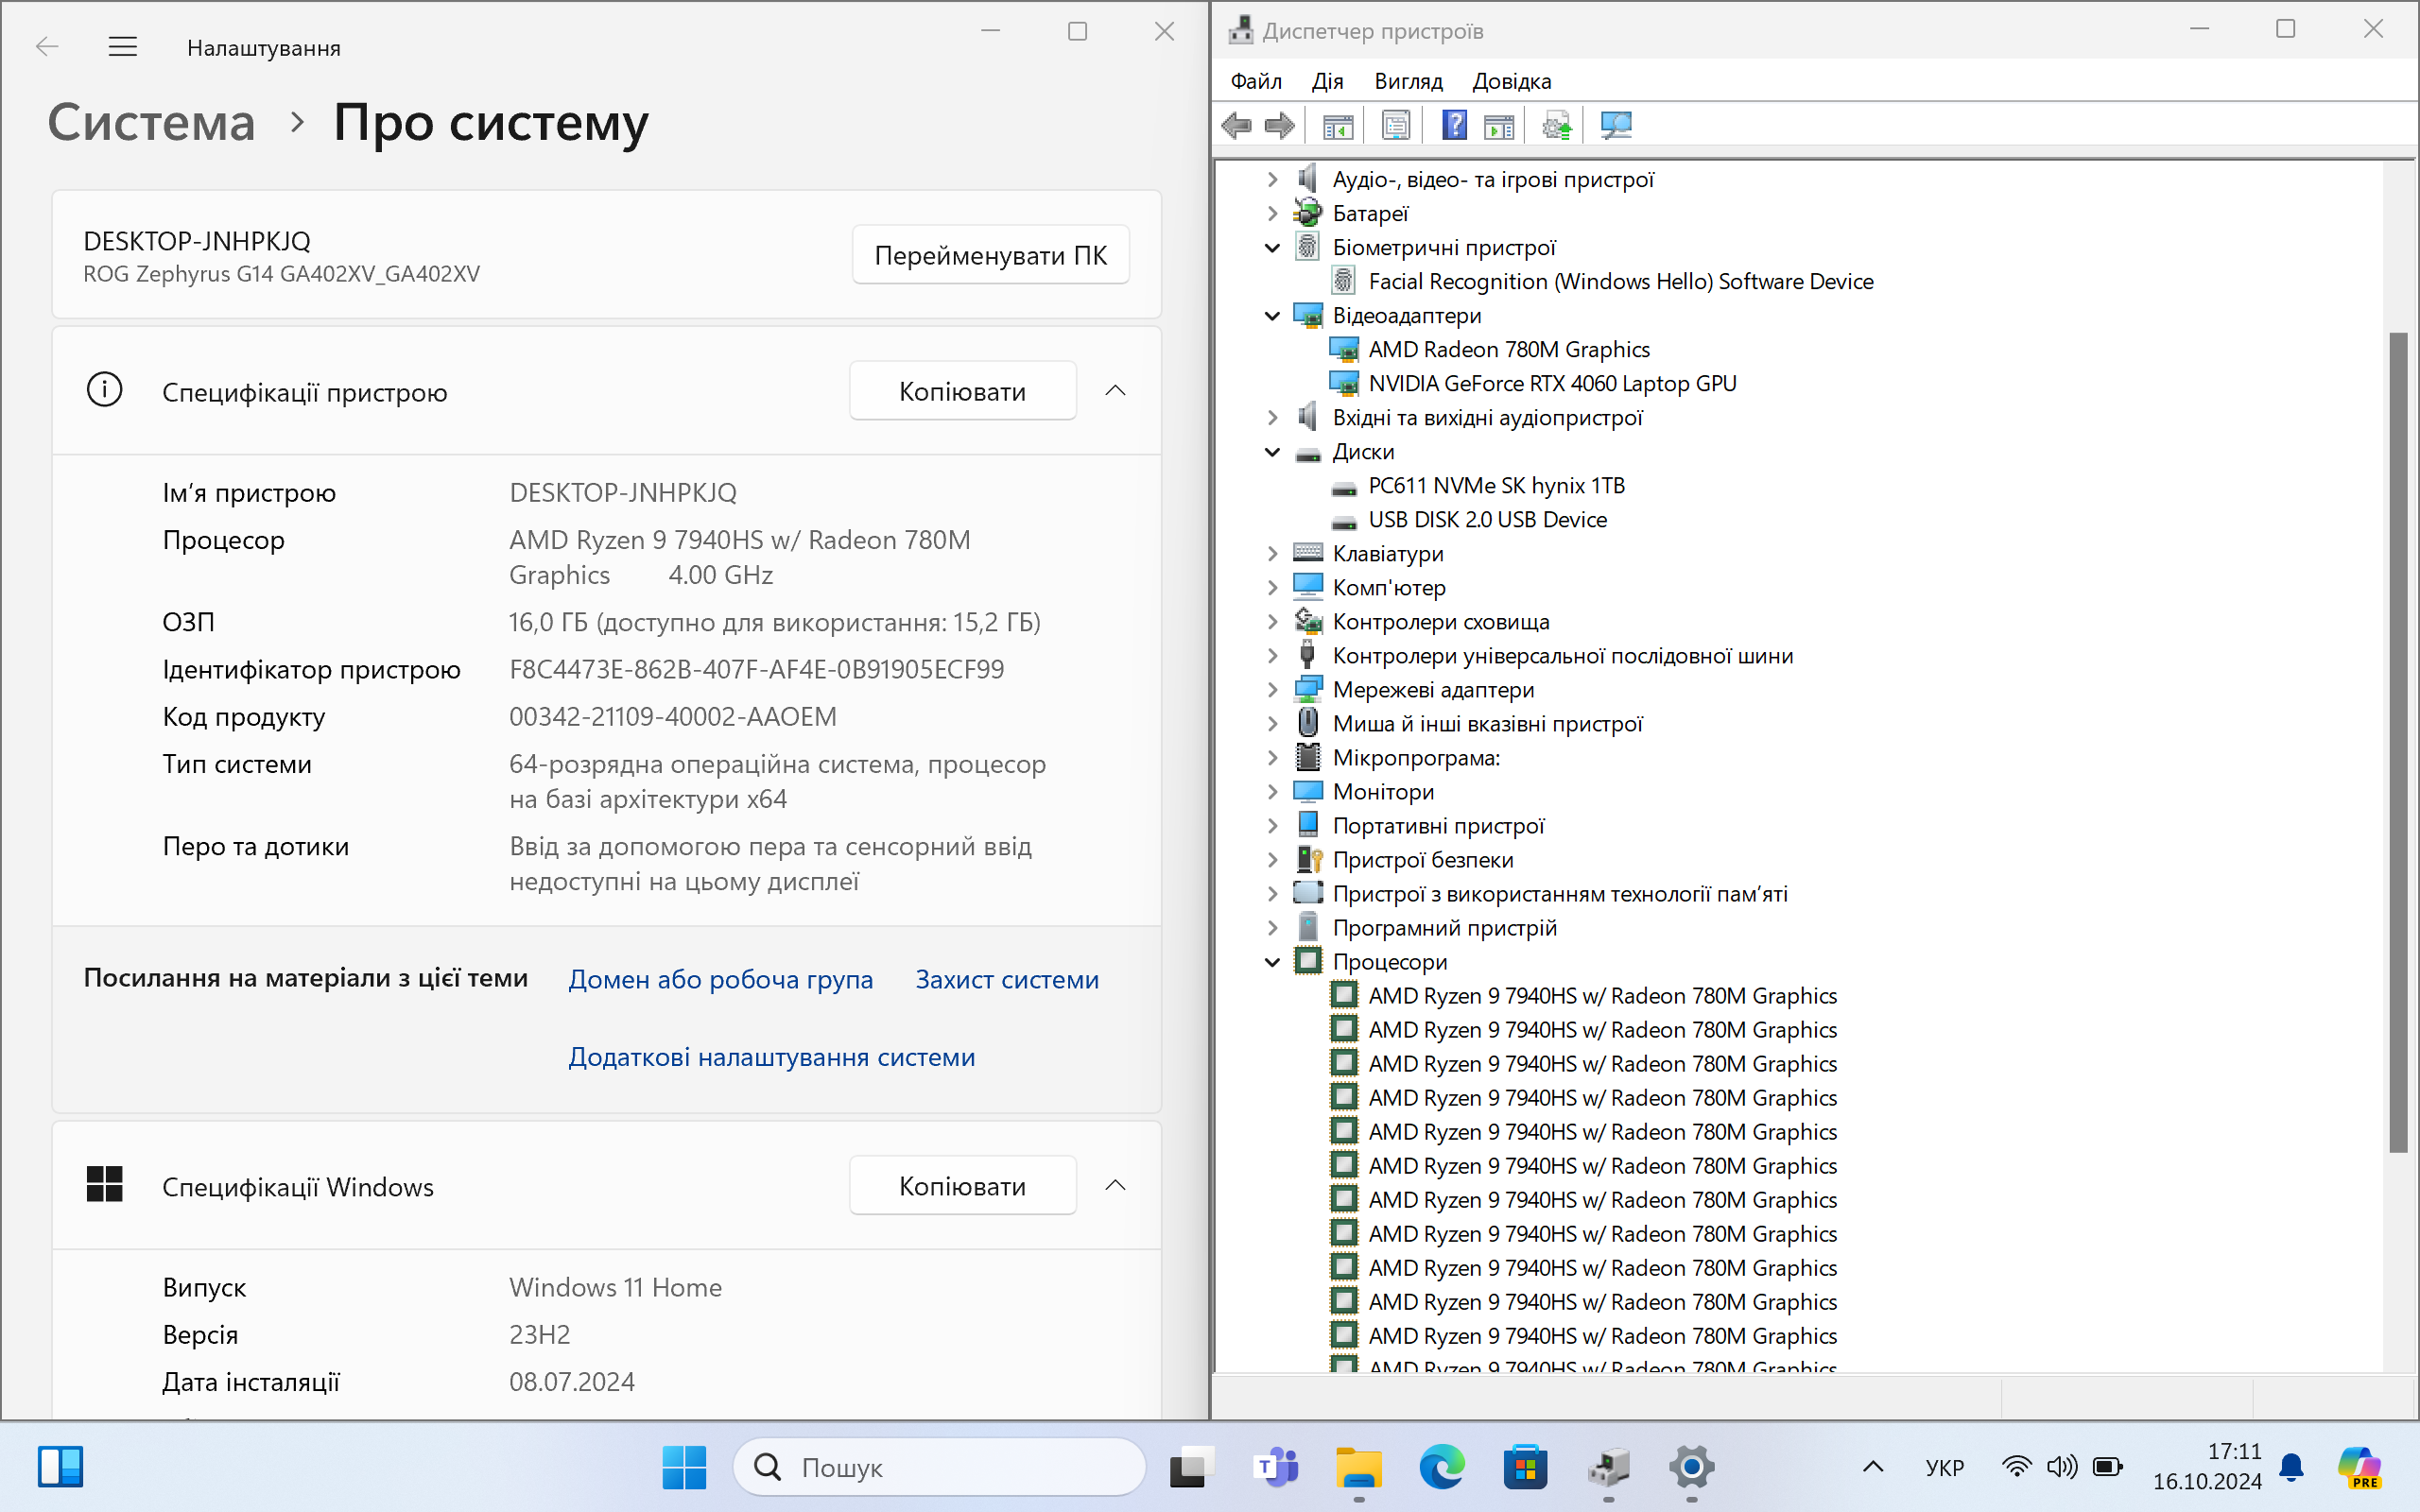Click Forward arrow in Device Manager toolbar
The width and height of the screenshot is (2420, 1512).
[1279, 126]
